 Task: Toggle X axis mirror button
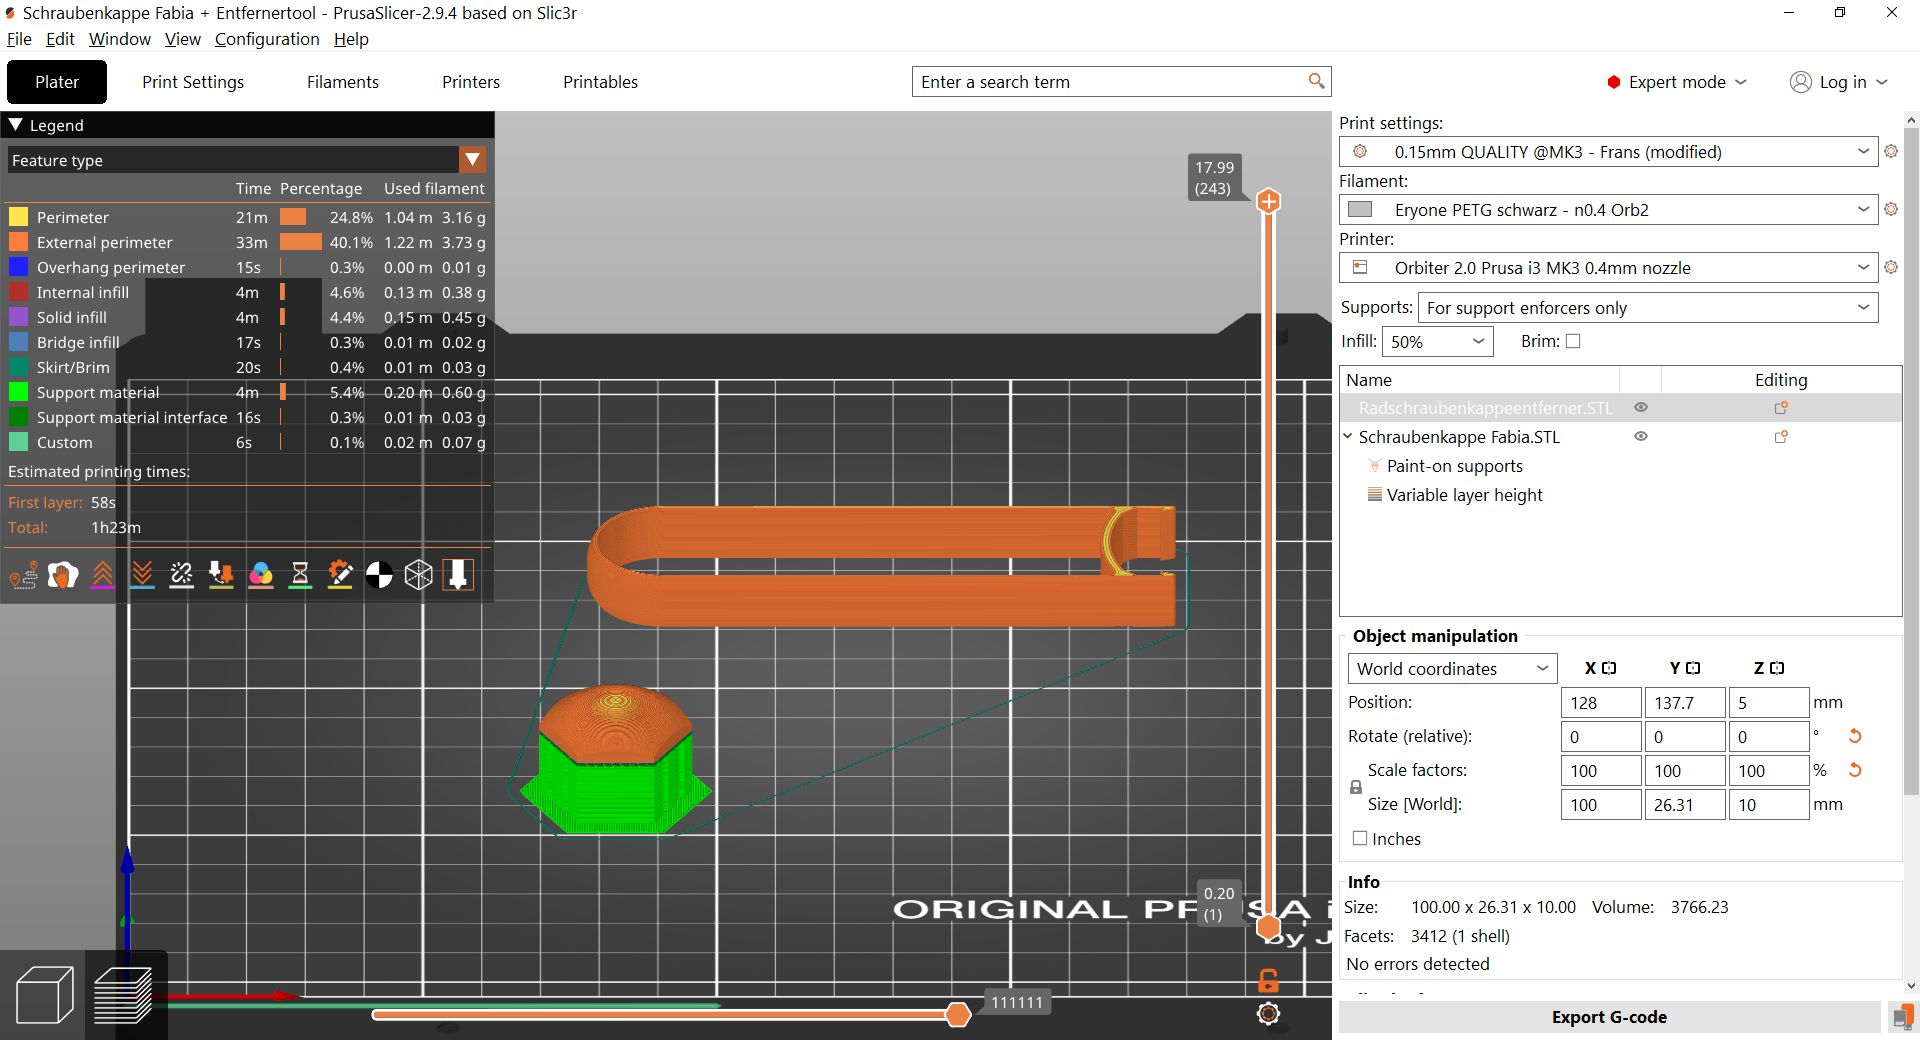1609,668
